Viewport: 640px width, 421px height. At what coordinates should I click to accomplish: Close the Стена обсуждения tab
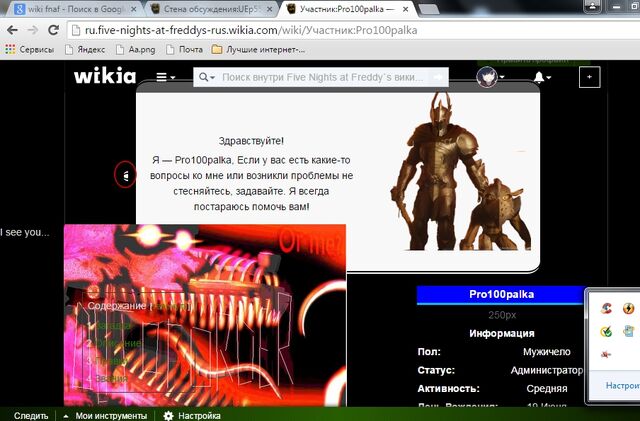tap(269, 9)
